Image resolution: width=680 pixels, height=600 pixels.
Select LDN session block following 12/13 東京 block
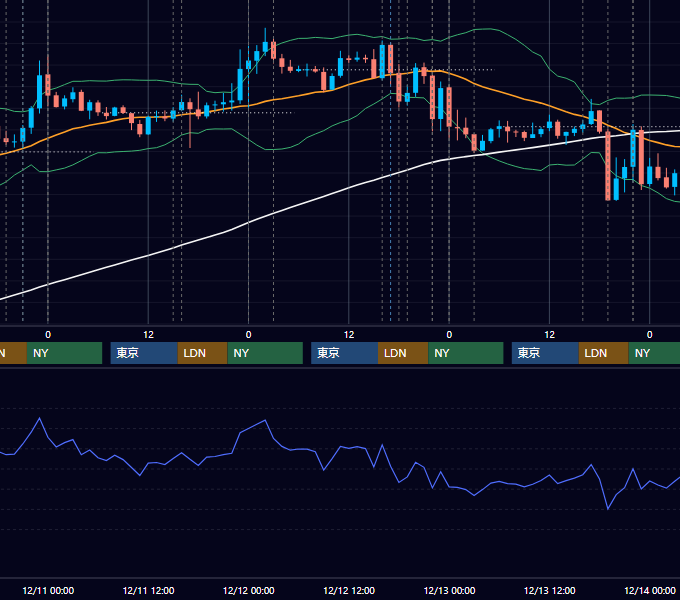click(x=604, y=353)
